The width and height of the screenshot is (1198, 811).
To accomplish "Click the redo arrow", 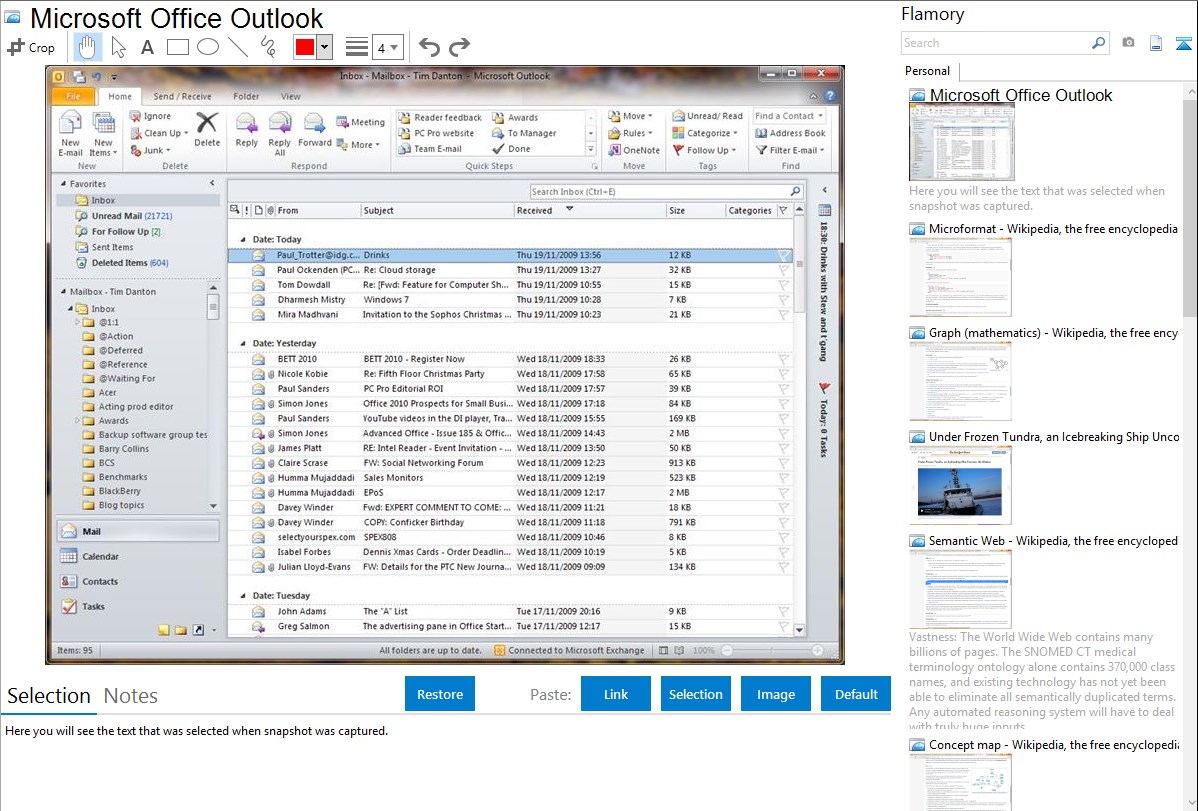I will coord(459,47).
